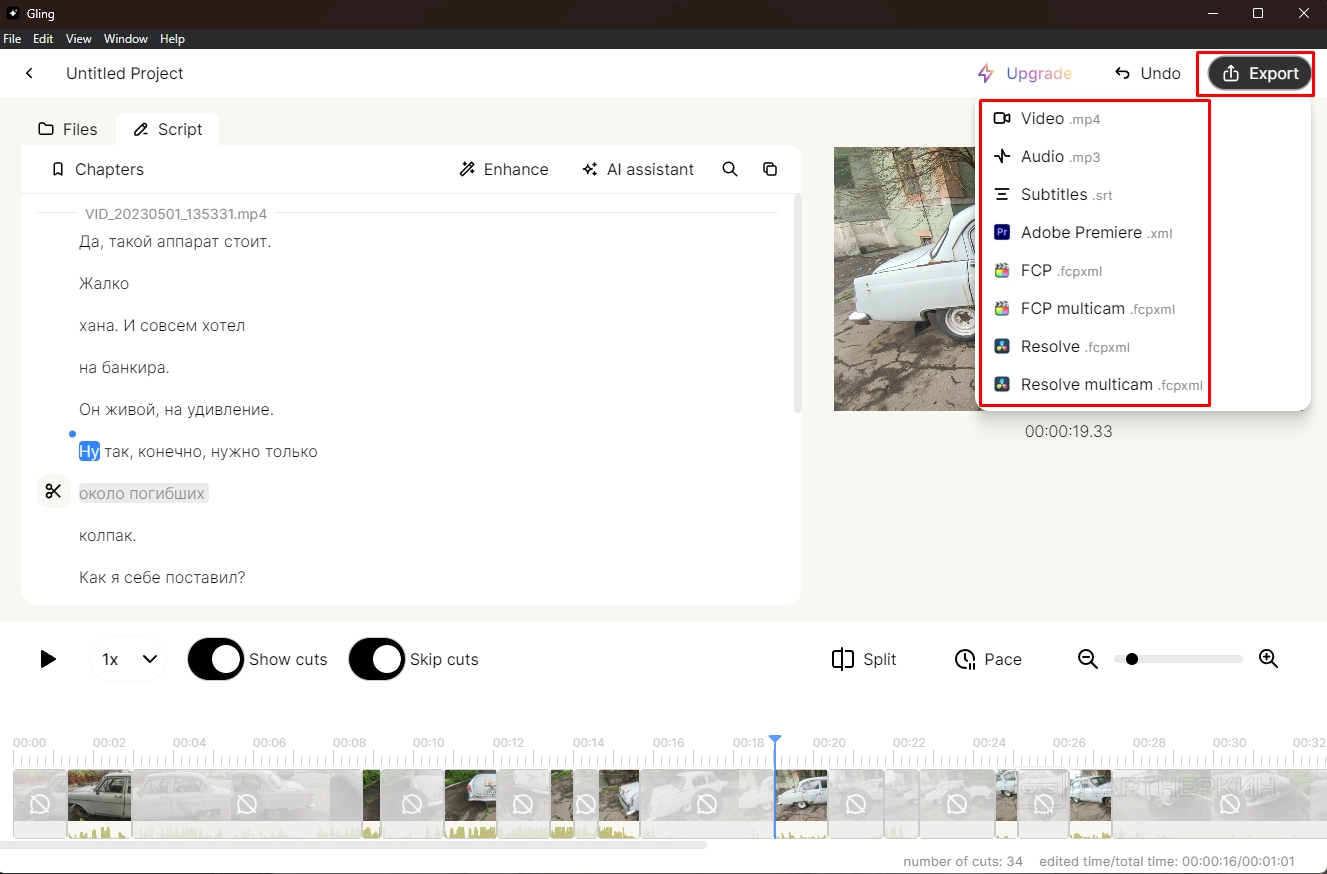Open the Chapters panel
The image size is (1327, 874).
click(98, 169)
